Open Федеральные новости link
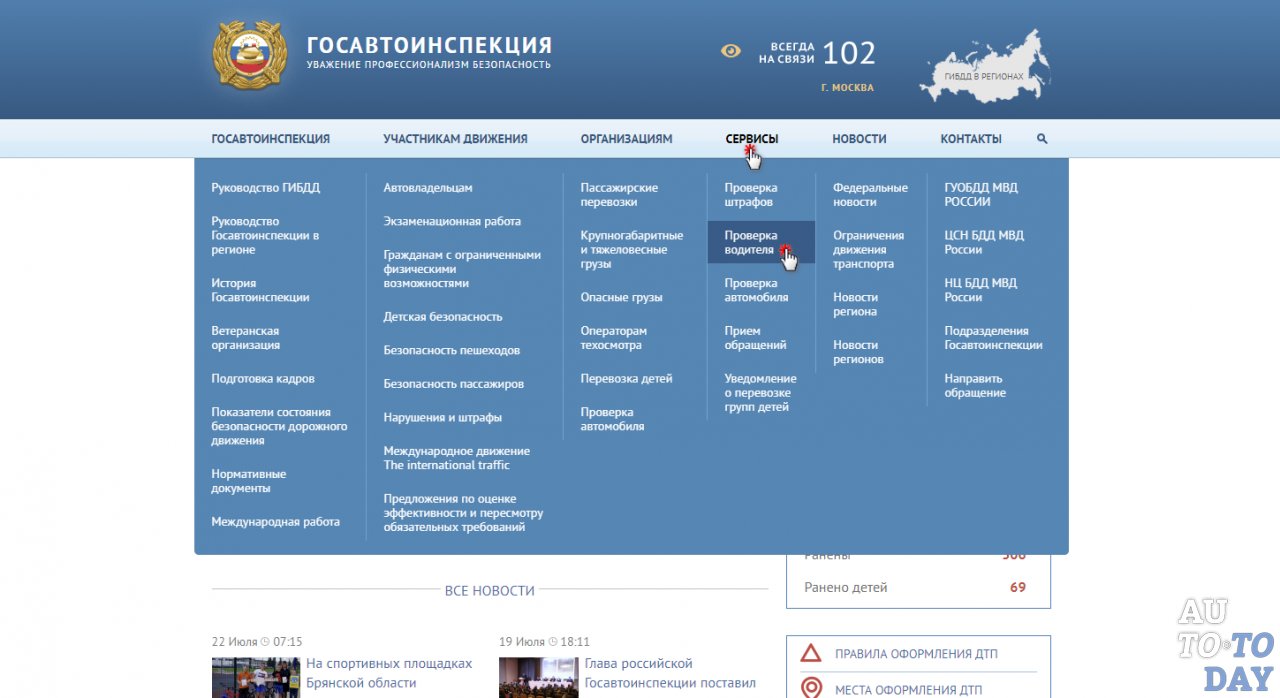 pos(871,195)
